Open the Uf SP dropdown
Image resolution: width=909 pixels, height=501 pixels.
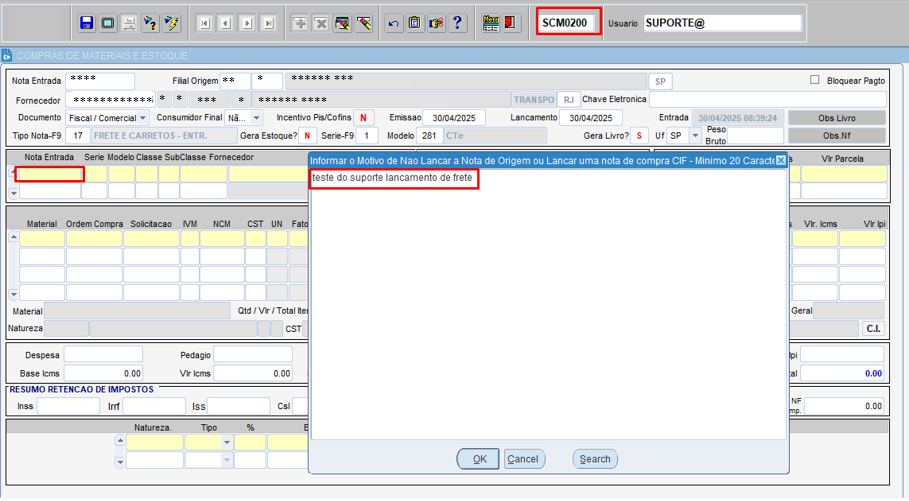point(696,136)
